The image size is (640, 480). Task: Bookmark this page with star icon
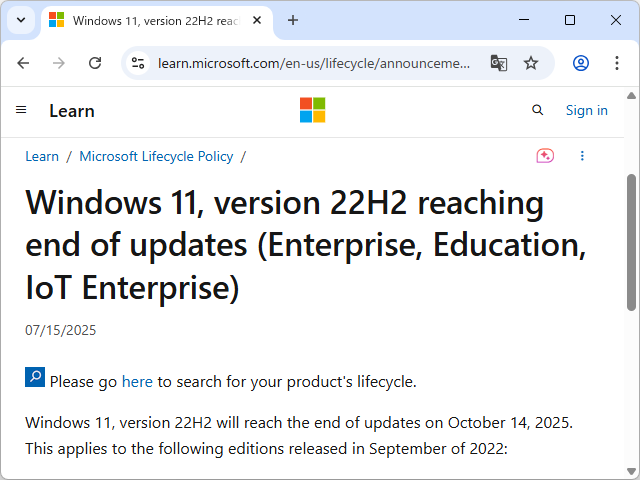[x=531, y=63]
